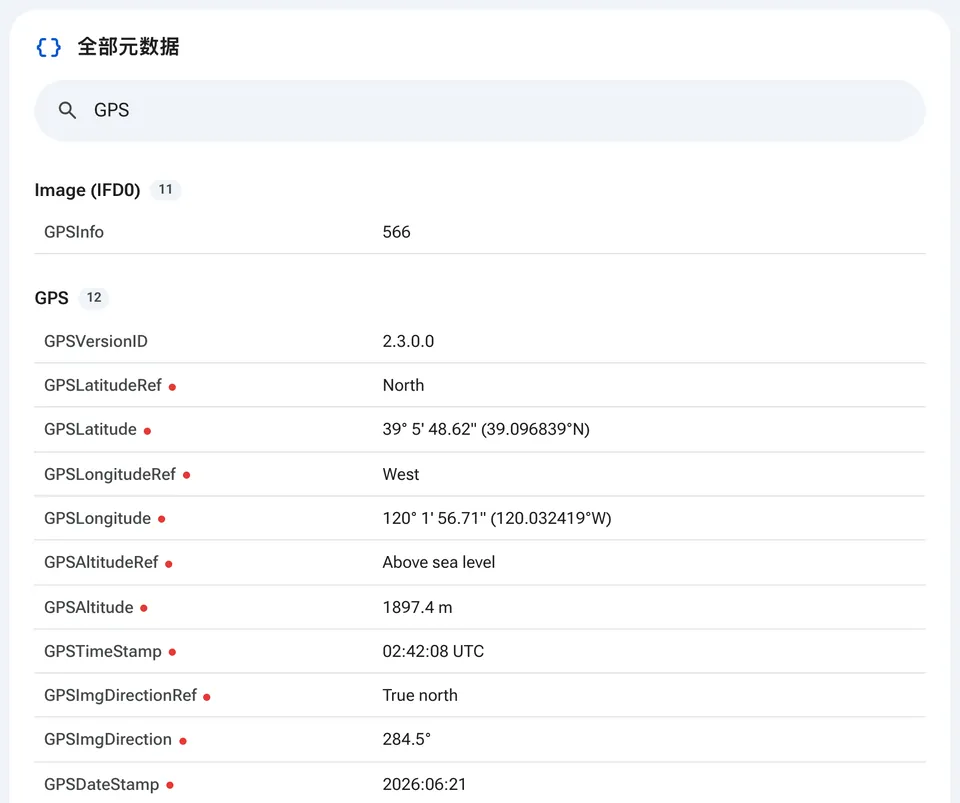Select the GPSVersionID field name
Viewport: 960px width, 803px height.
click(96, 341)
